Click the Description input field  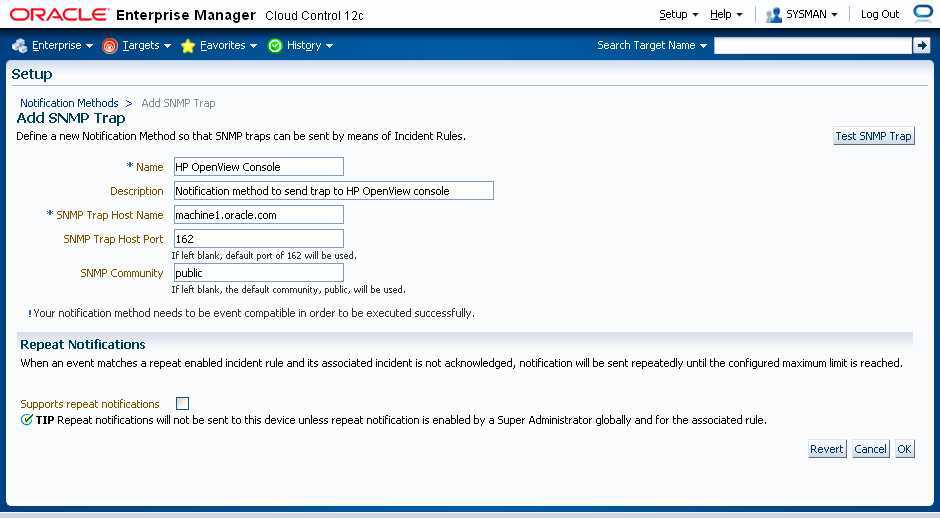point(333,191)
